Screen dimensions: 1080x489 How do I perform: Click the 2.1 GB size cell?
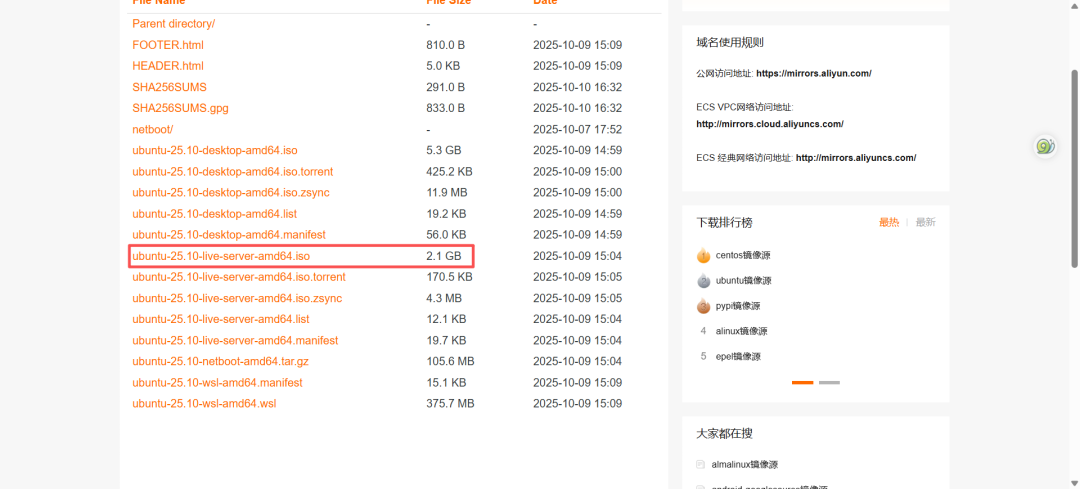click(x=444, y=256)
